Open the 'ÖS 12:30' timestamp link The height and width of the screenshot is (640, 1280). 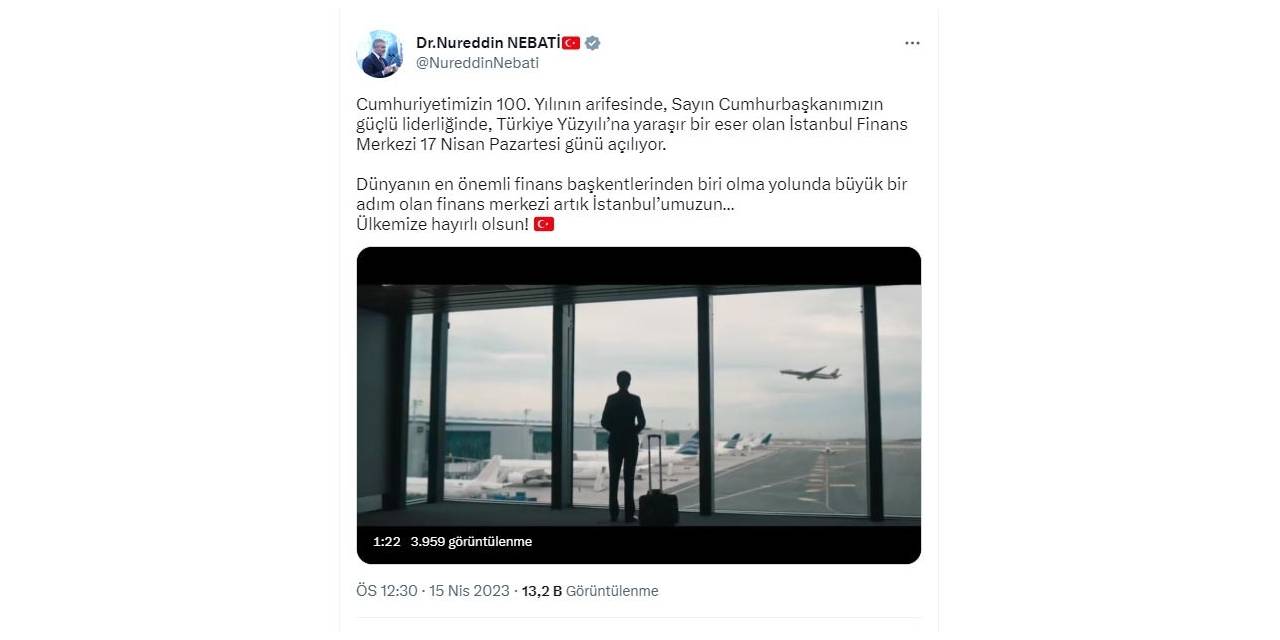coord(386,591)
